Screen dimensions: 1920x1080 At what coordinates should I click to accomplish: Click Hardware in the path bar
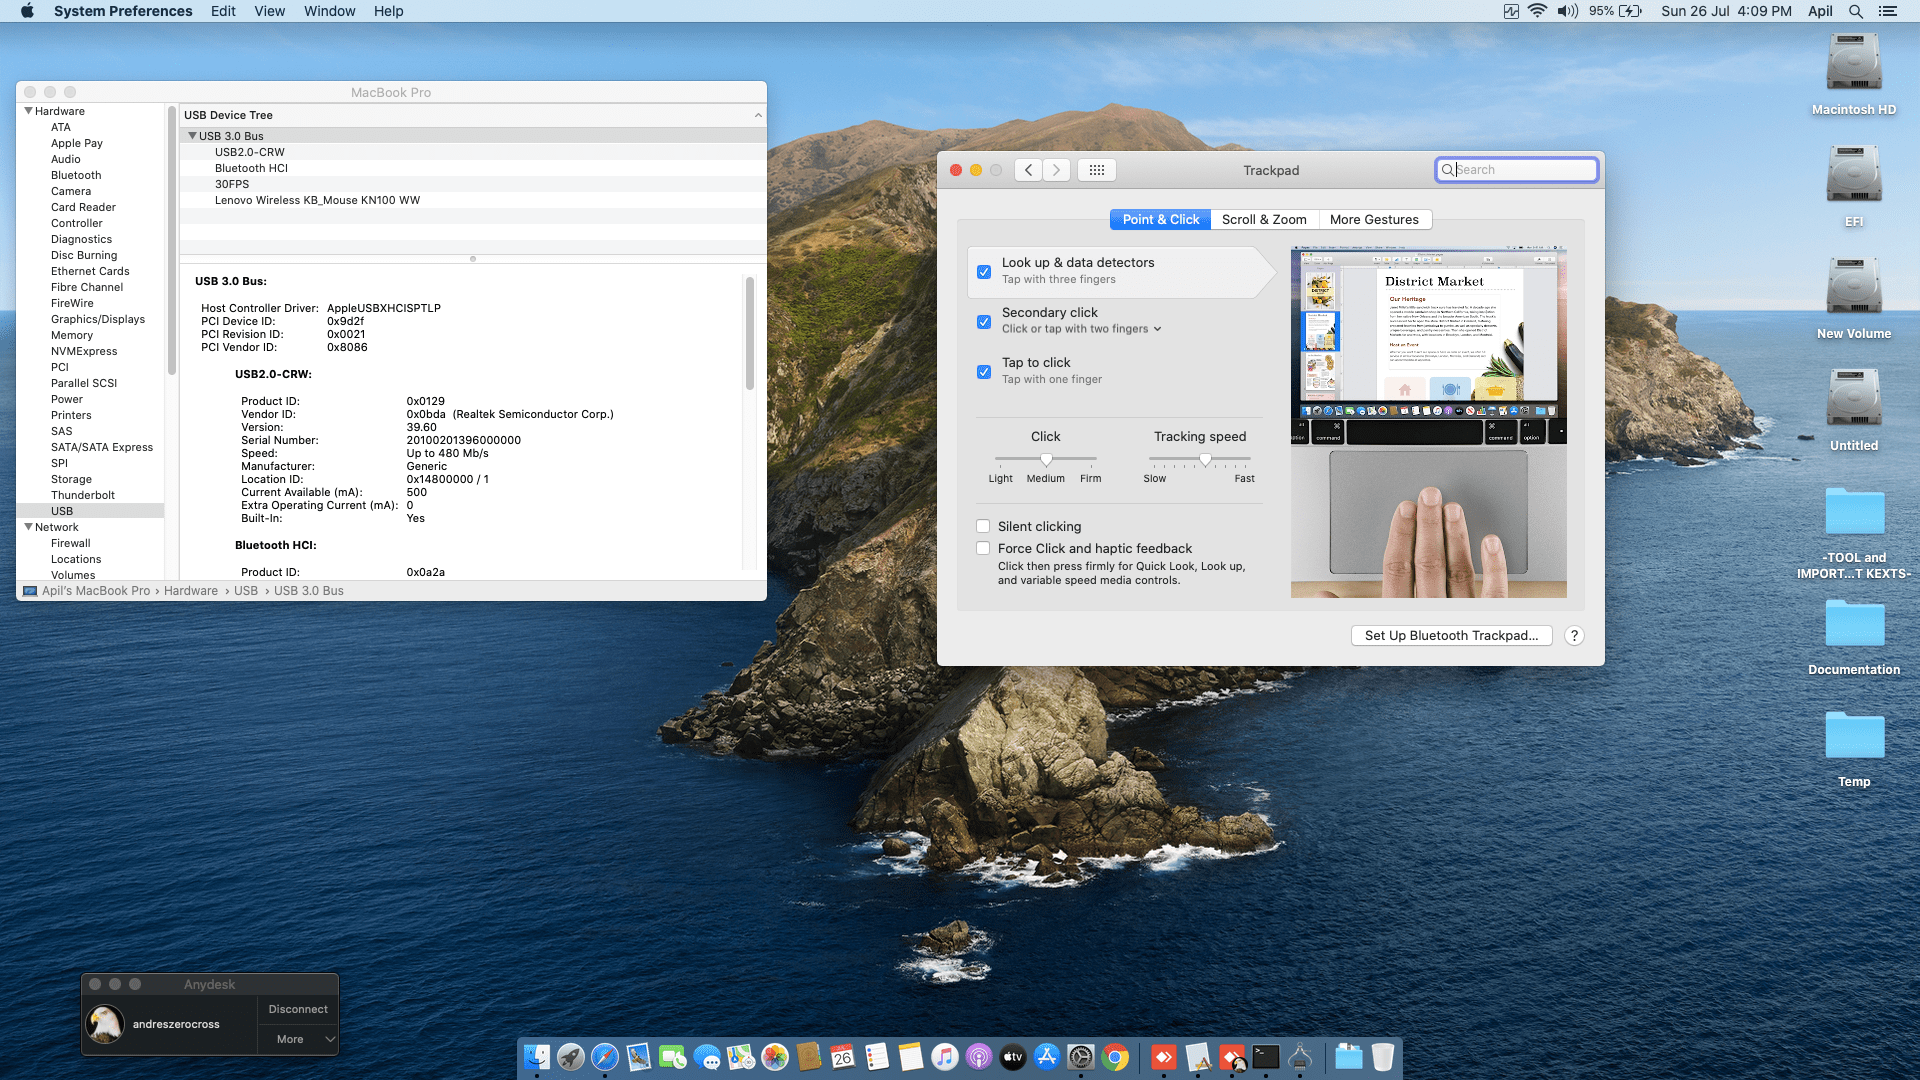(191, 591)
